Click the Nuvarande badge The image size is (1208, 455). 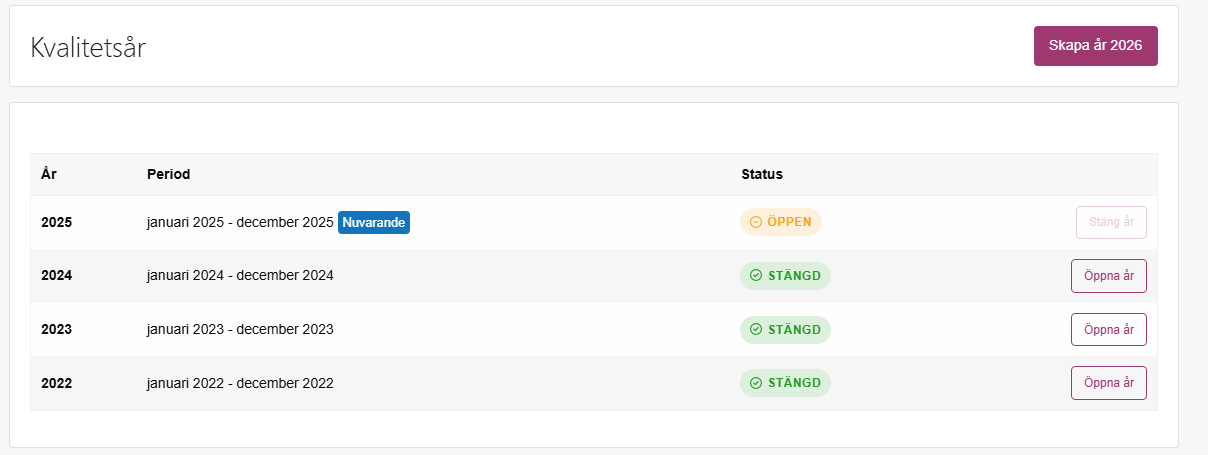point(374,222)
